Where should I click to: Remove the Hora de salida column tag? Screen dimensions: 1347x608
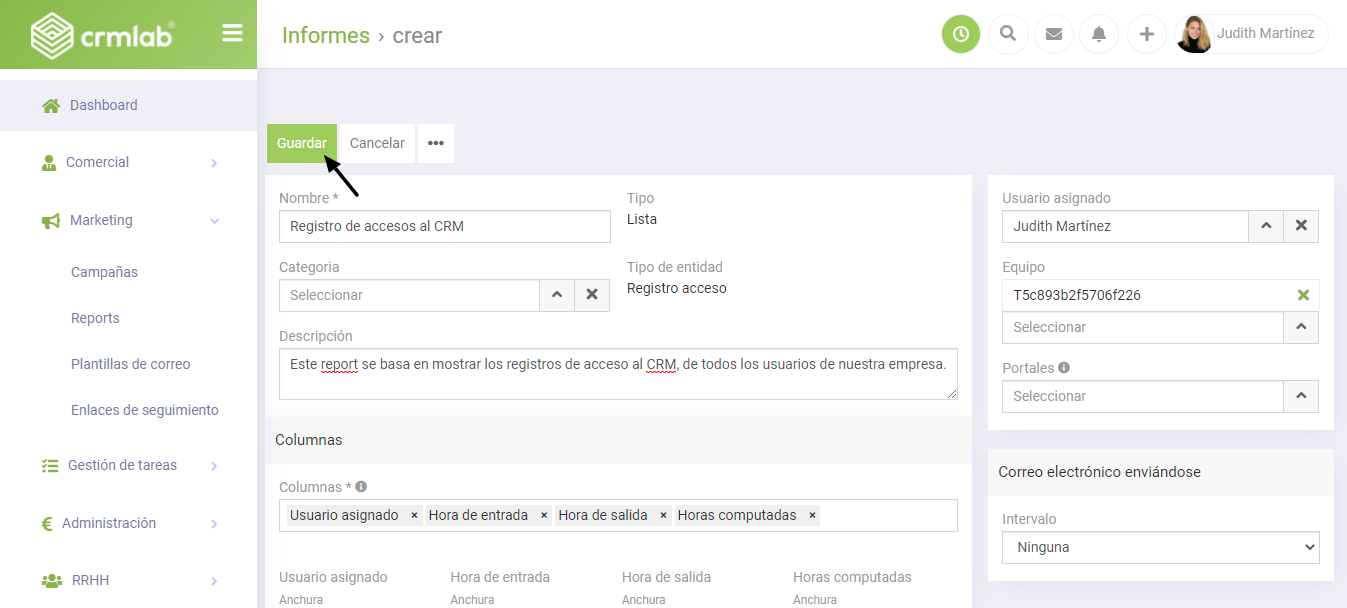tap(663, 516)
